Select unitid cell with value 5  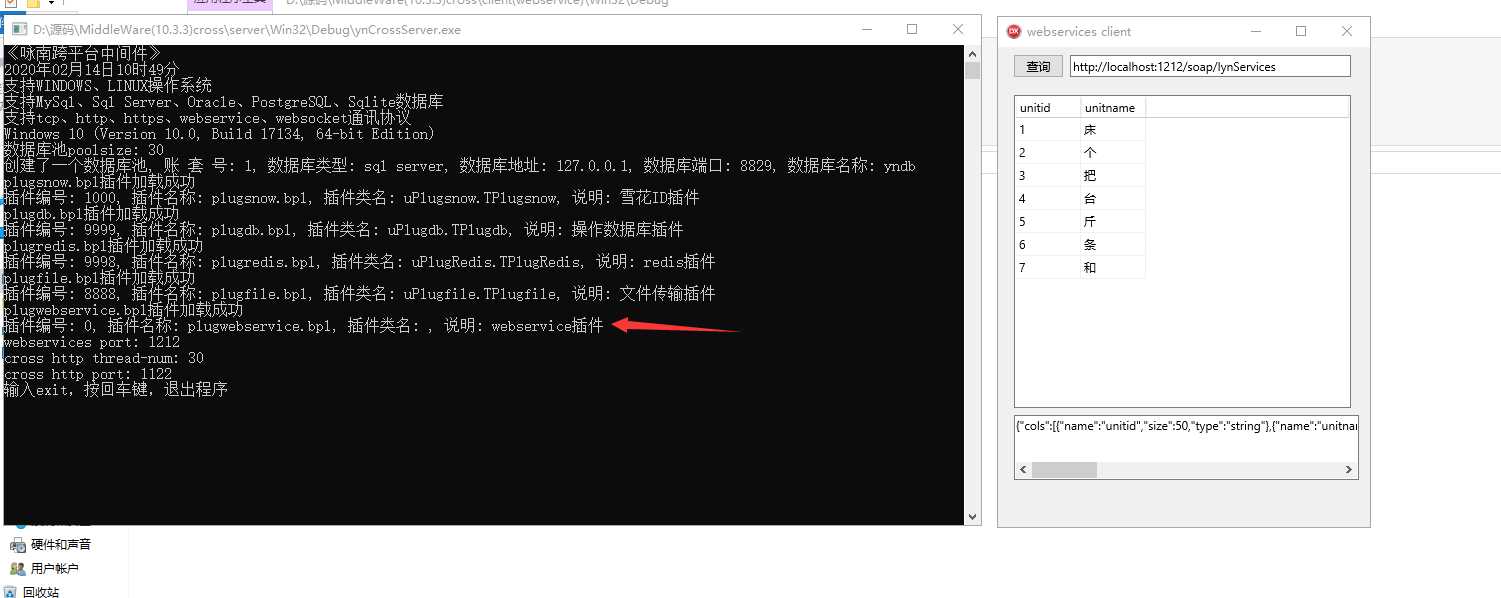click(1047, 222)
